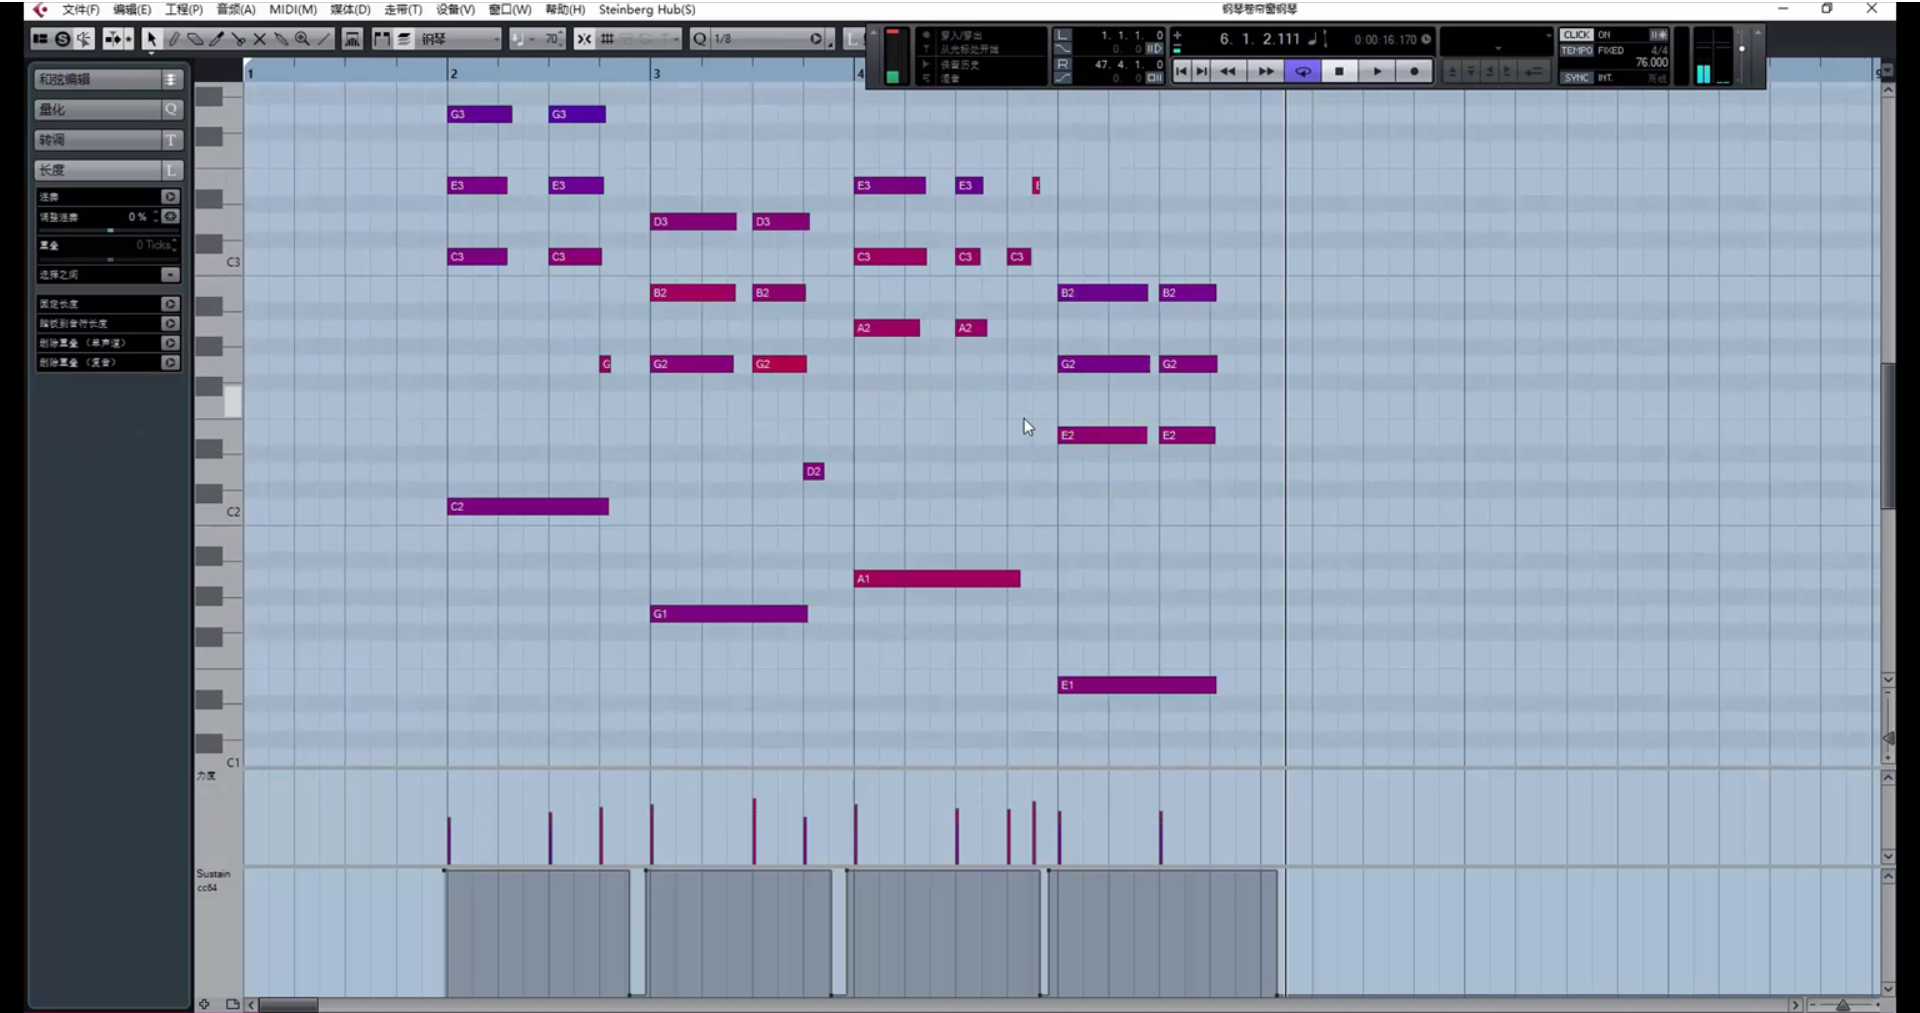Click the 踏板到音符长度 apply arrow button
Image resolution: width=1920 pixels, height=1013 pixels.
[170, 324]
